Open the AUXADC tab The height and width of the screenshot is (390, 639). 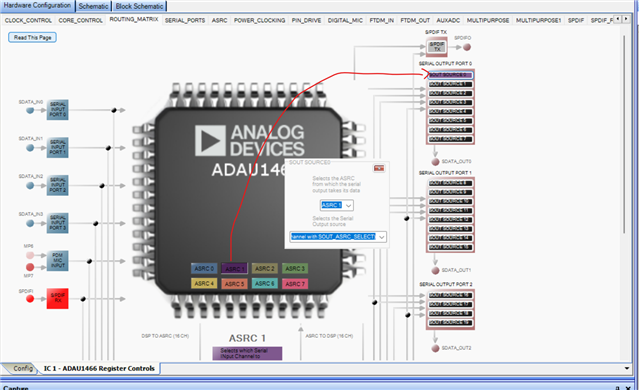448,20
